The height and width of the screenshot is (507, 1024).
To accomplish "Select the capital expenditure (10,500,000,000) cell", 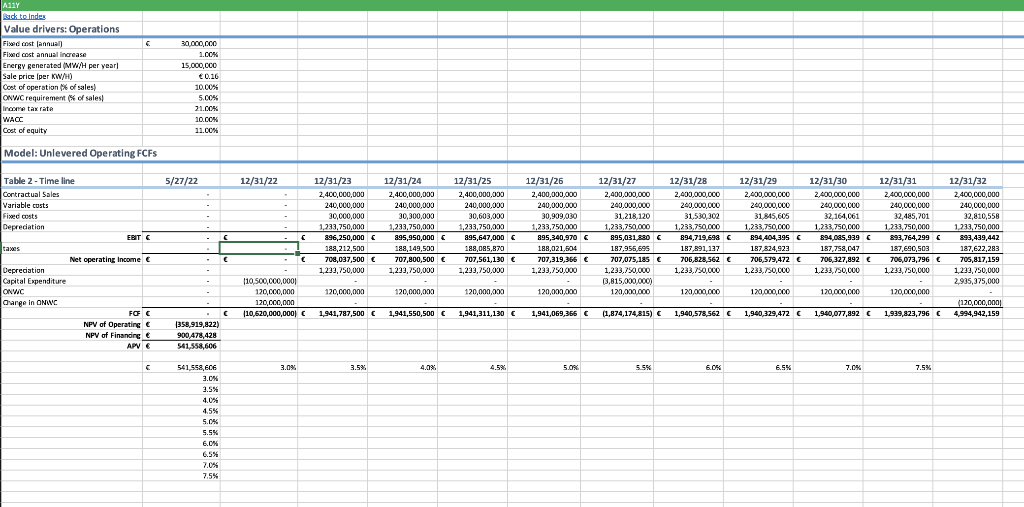I will 270,280.
